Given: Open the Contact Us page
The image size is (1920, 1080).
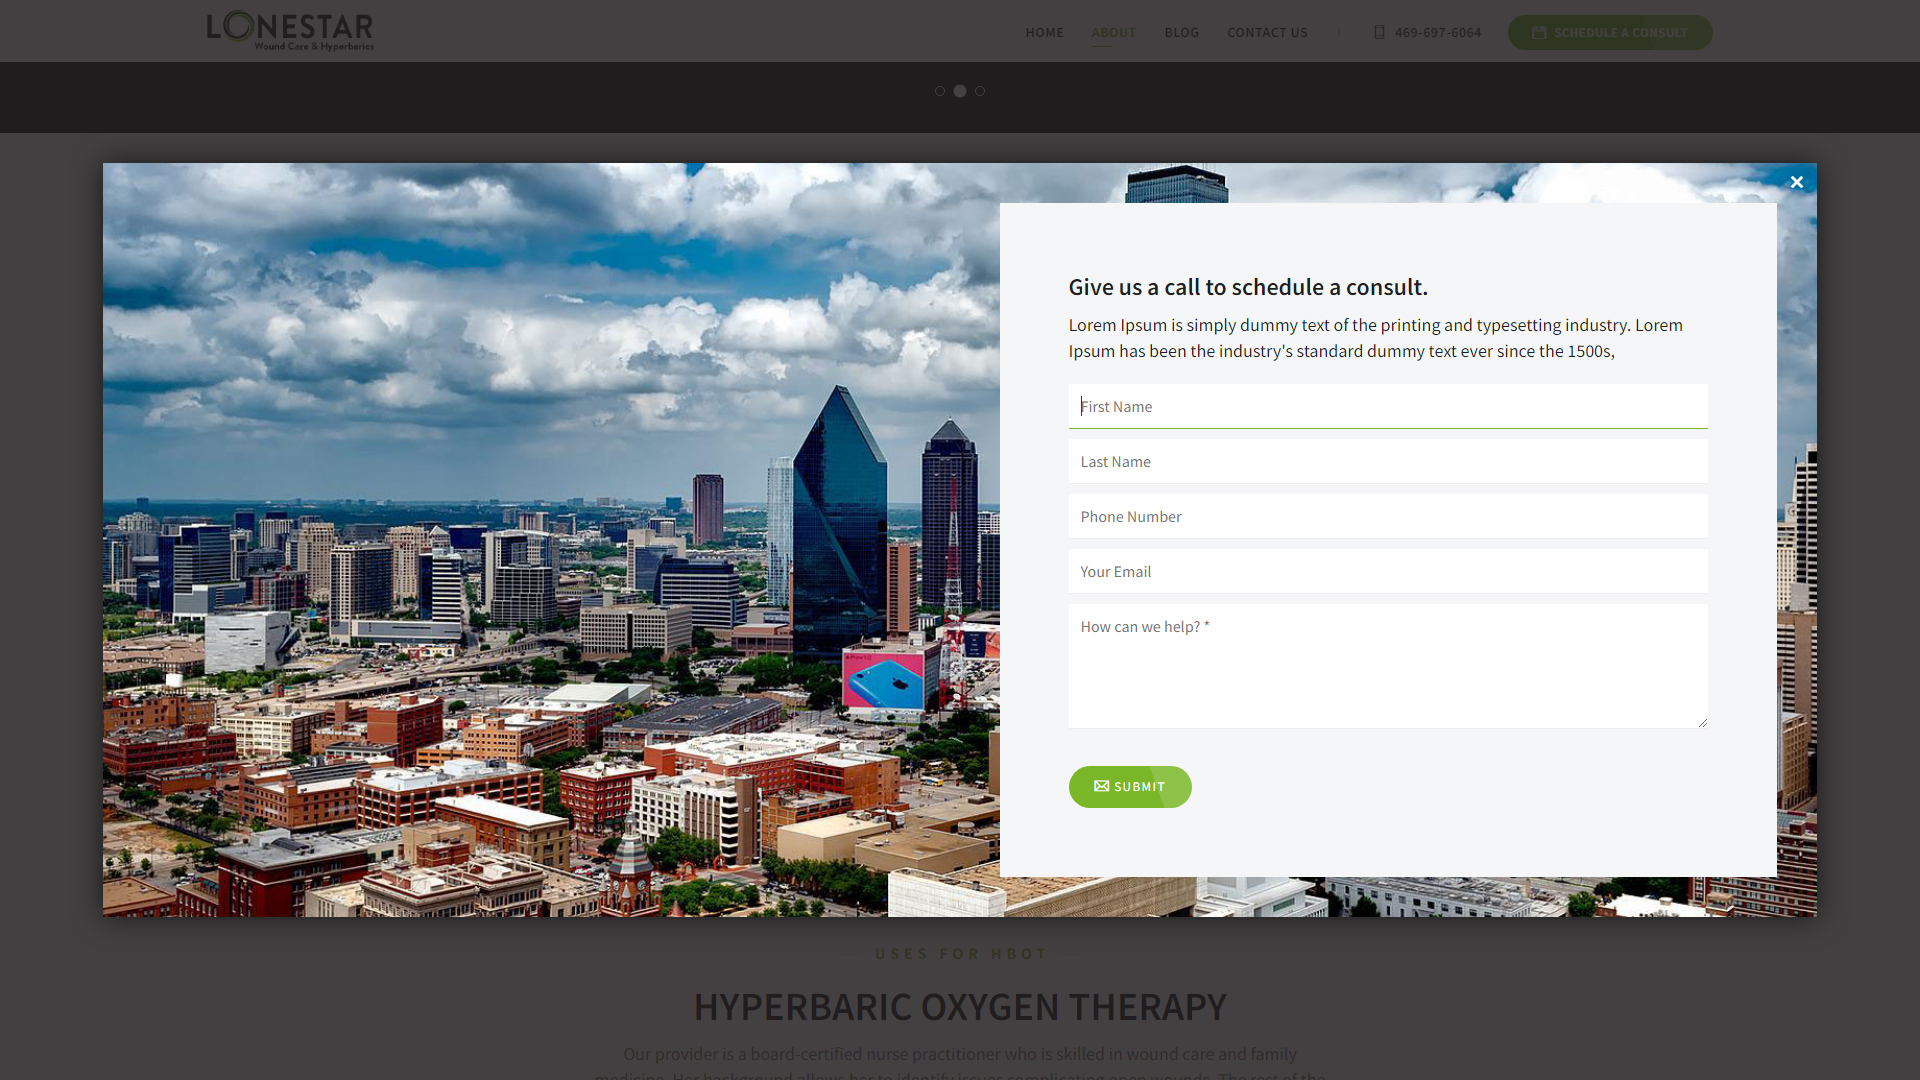Looking at the screenshot, I should point(1267,32).
